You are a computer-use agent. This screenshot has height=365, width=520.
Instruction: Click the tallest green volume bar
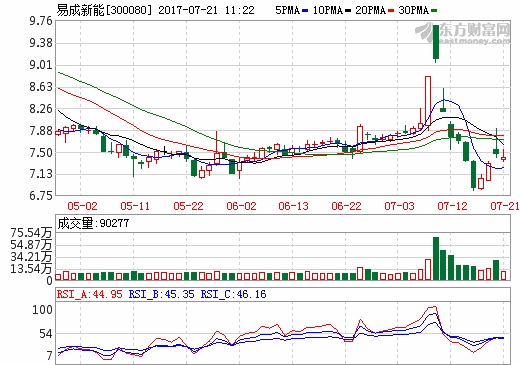click(436, 258)
